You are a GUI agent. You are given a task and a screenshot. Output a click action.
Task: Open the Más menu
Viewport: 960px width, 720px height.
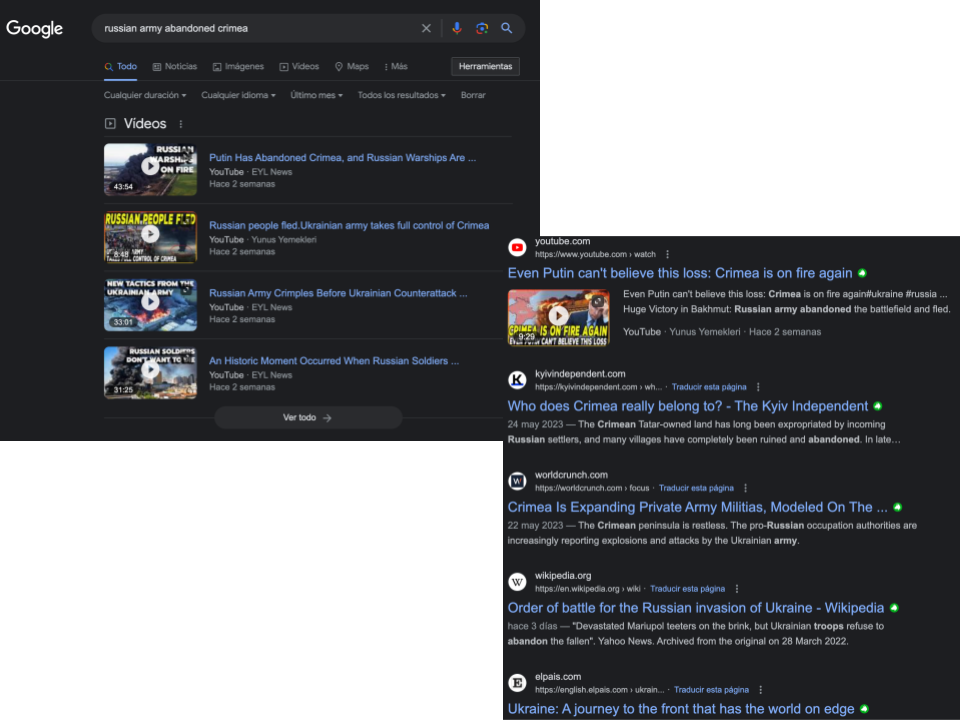[395, 67]
